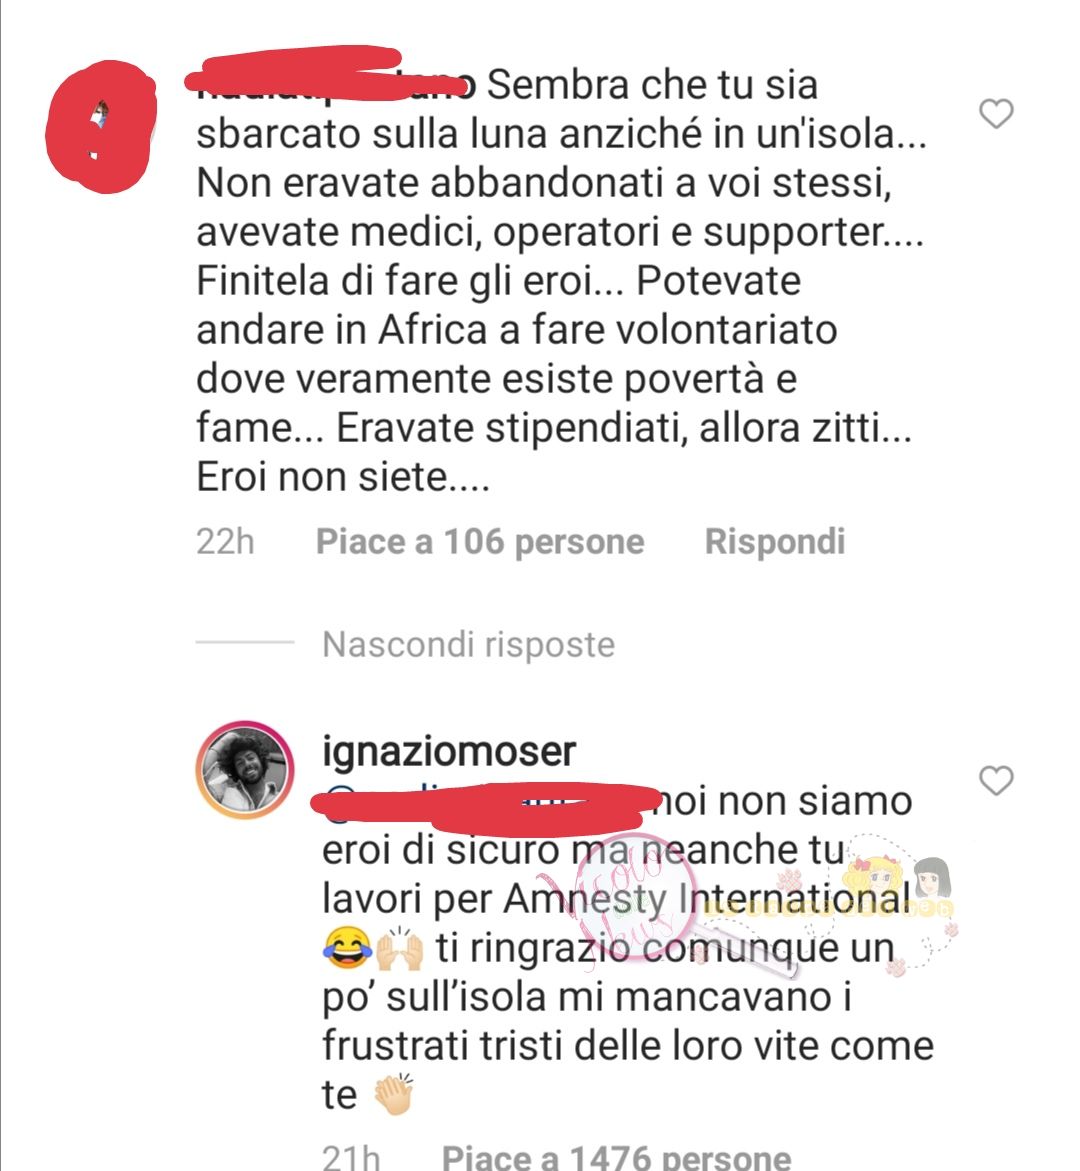Click the raised hands emoji in the reply
Screen dimensions: 1080x1171
[x=399, y=947]
